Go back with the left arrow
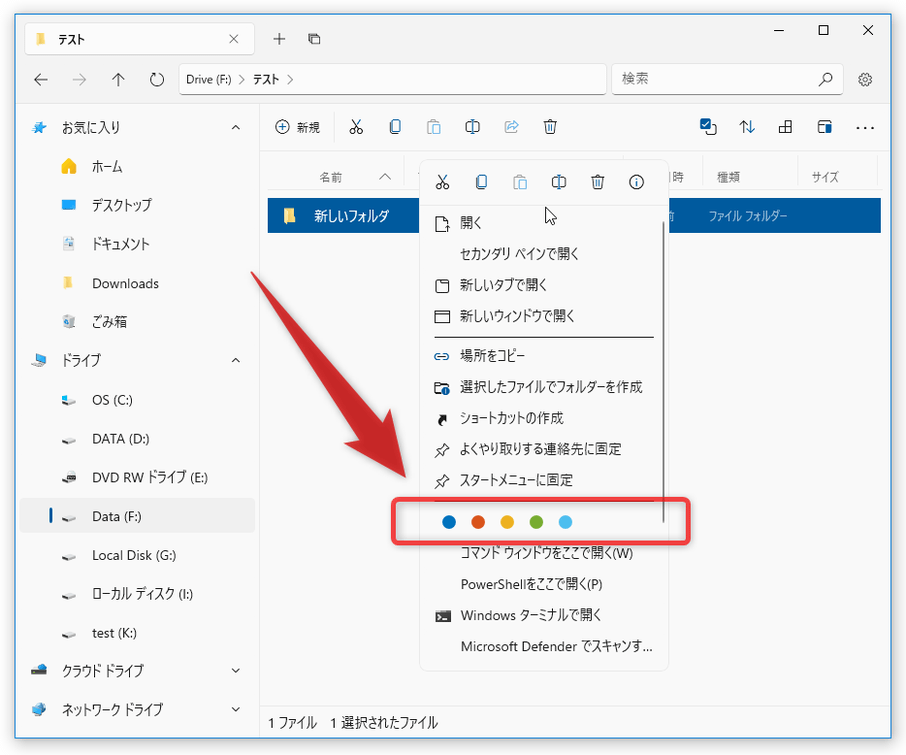The height and width of the screenshot is (755, 906). tap(41, 80)
